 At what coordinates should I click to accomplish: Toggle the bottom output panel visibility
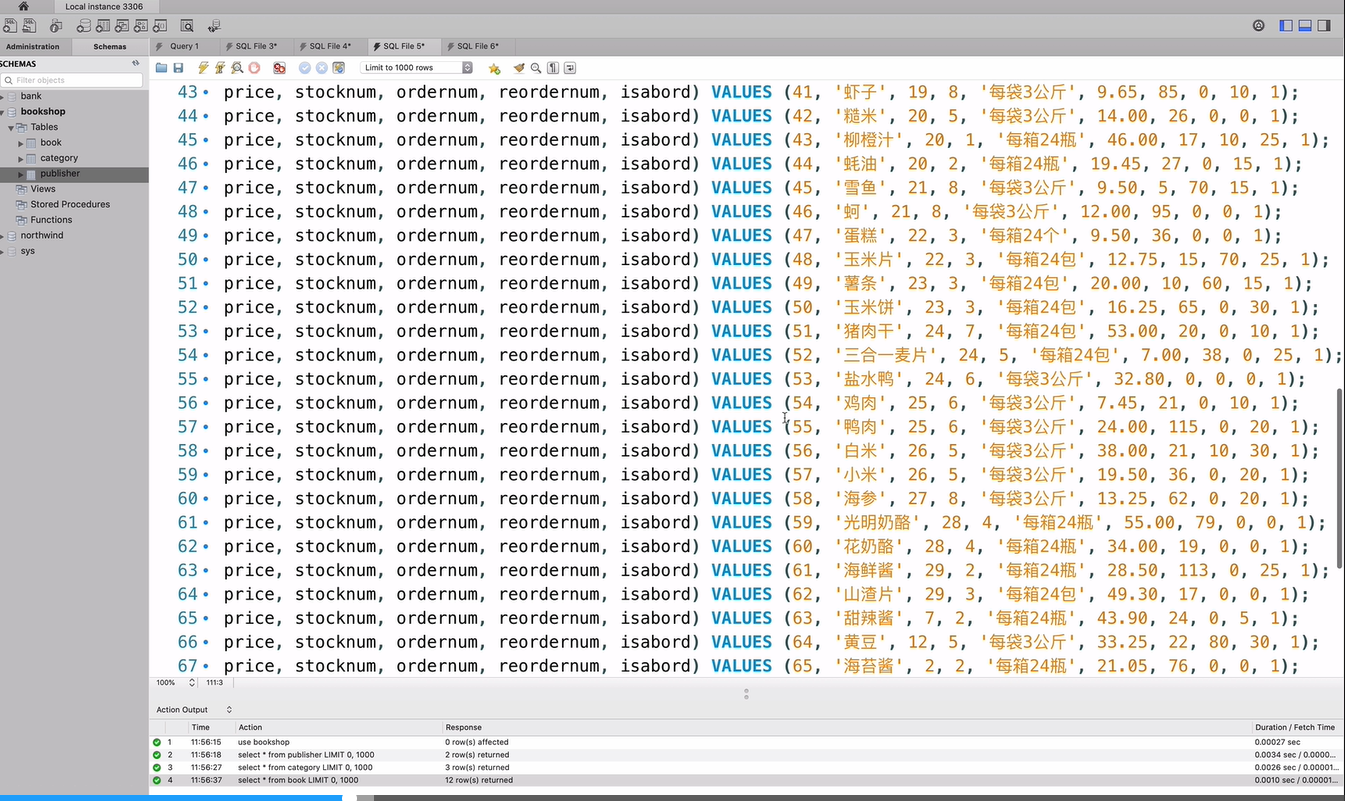(x=1305, y=26)
